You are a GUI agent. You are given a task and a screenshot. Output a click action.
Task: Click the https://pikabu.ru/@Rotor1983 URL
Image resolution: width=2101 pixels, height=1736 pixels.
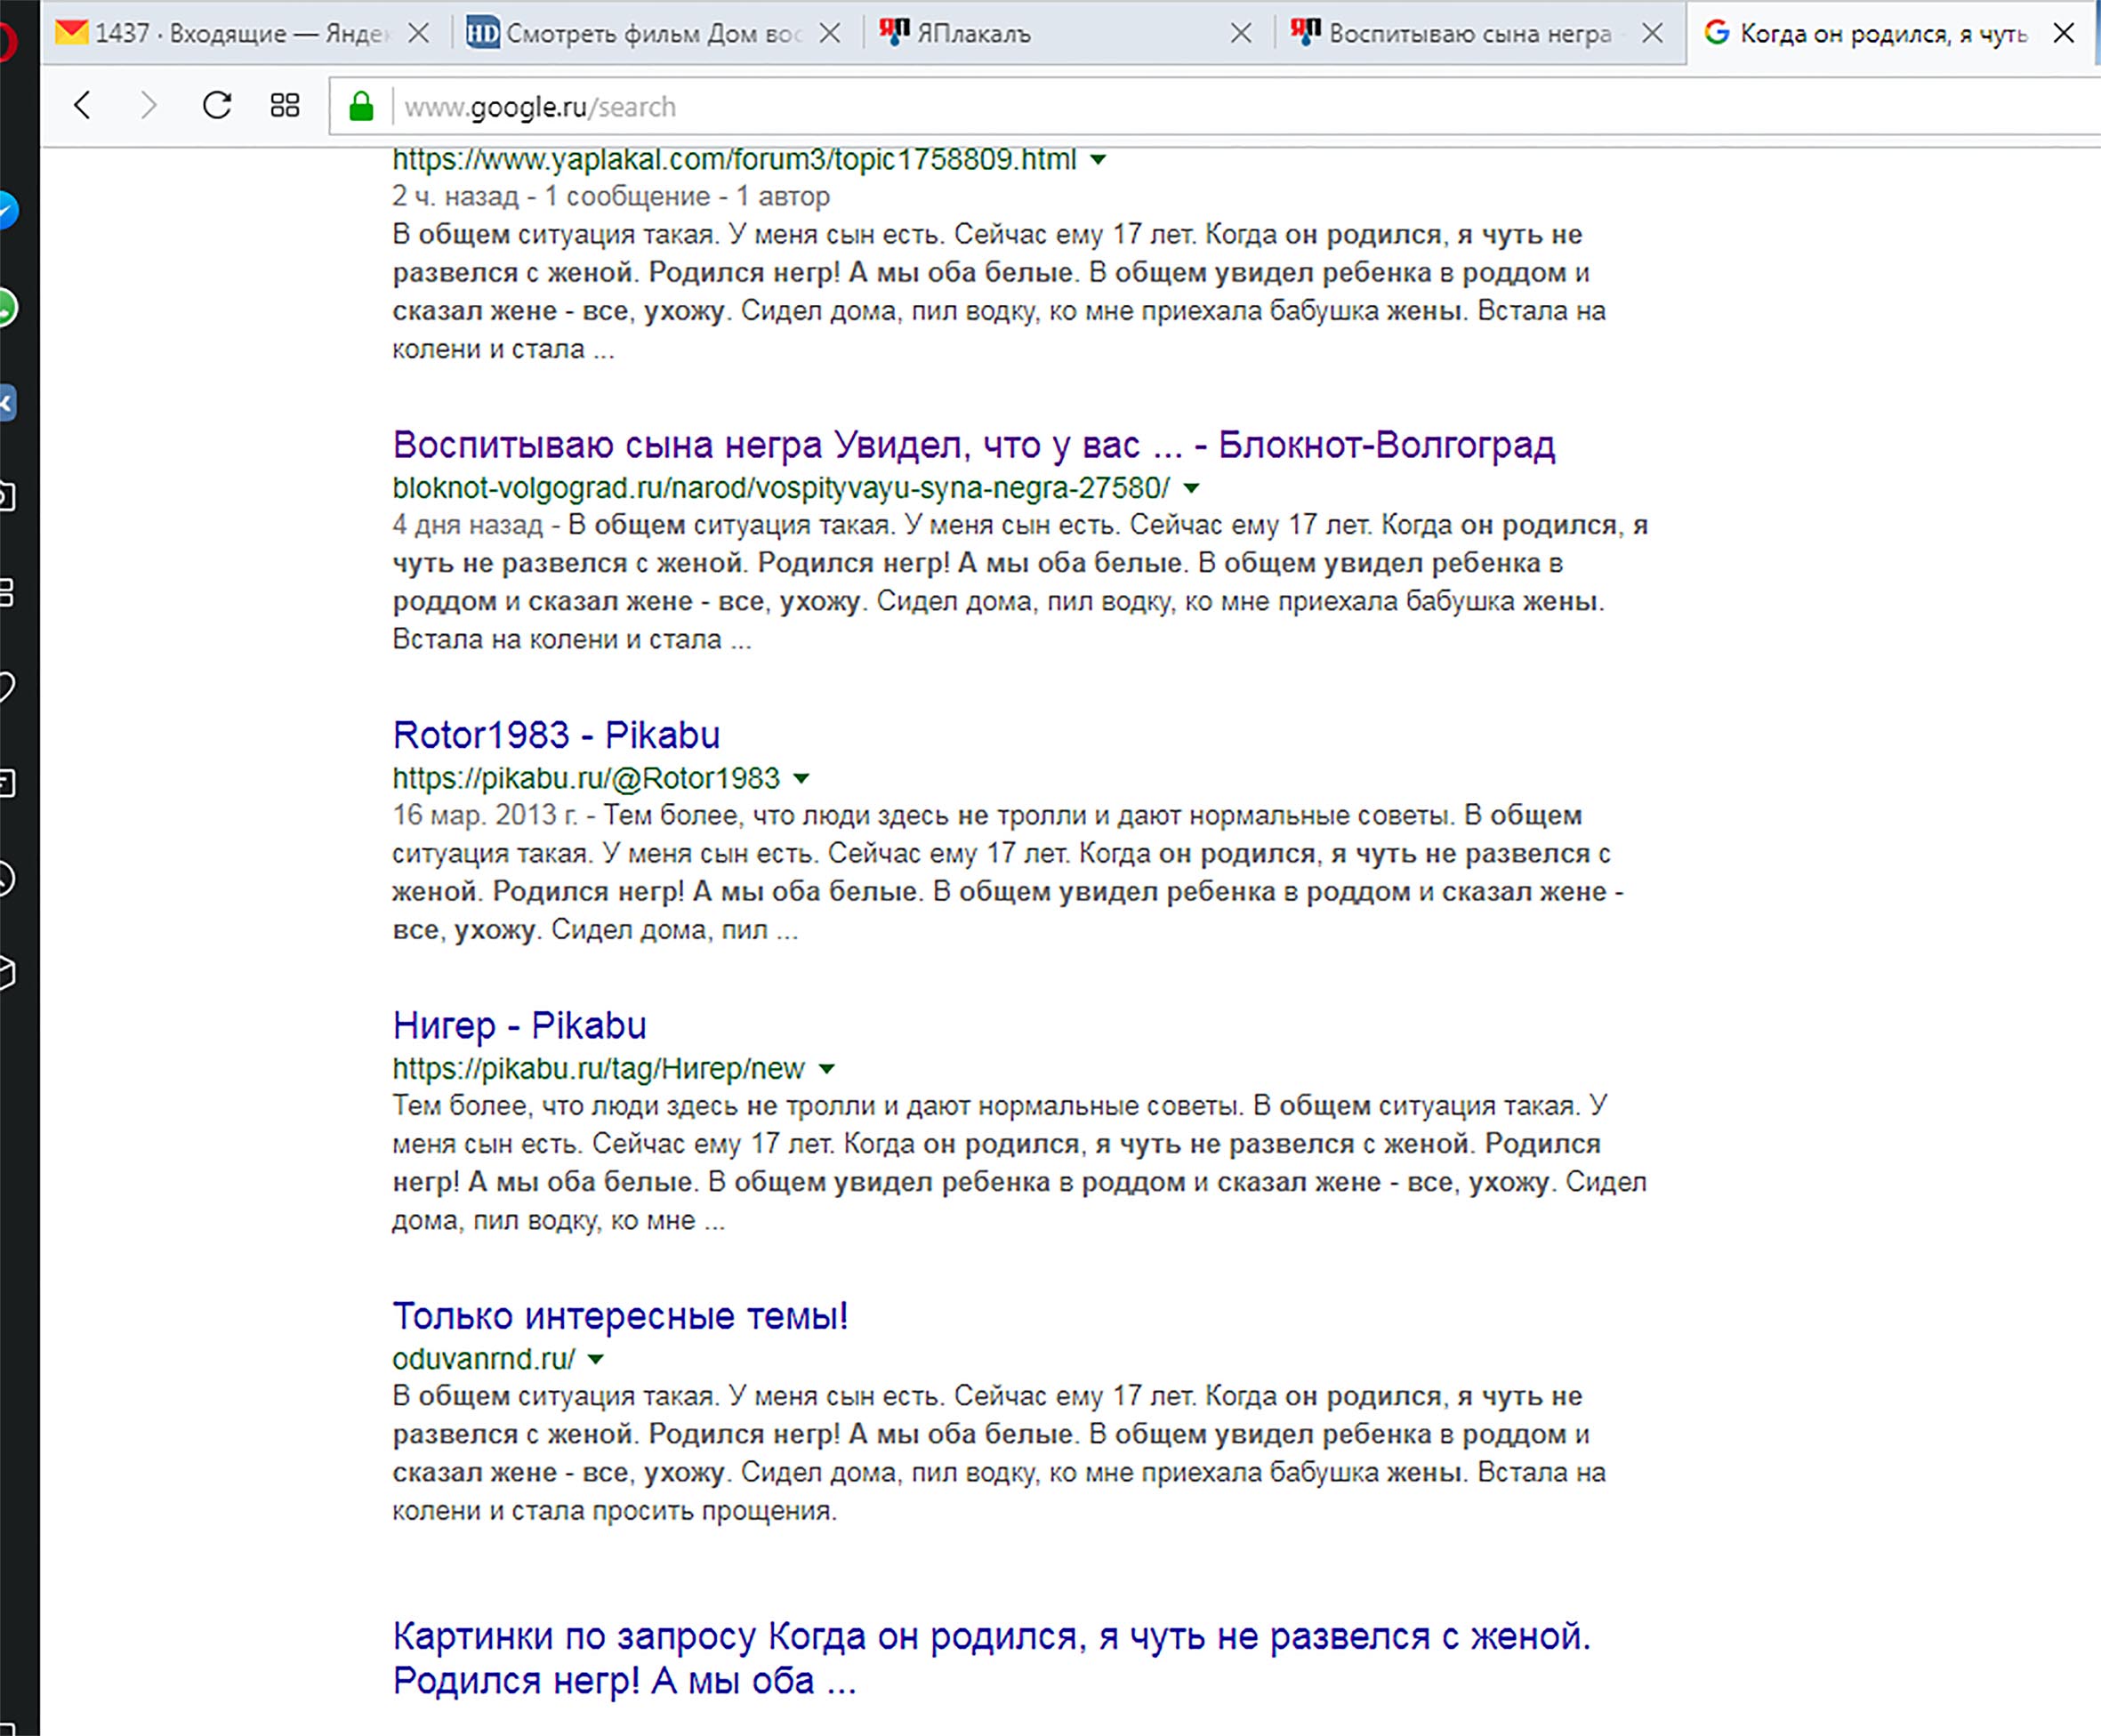point(586,778)
